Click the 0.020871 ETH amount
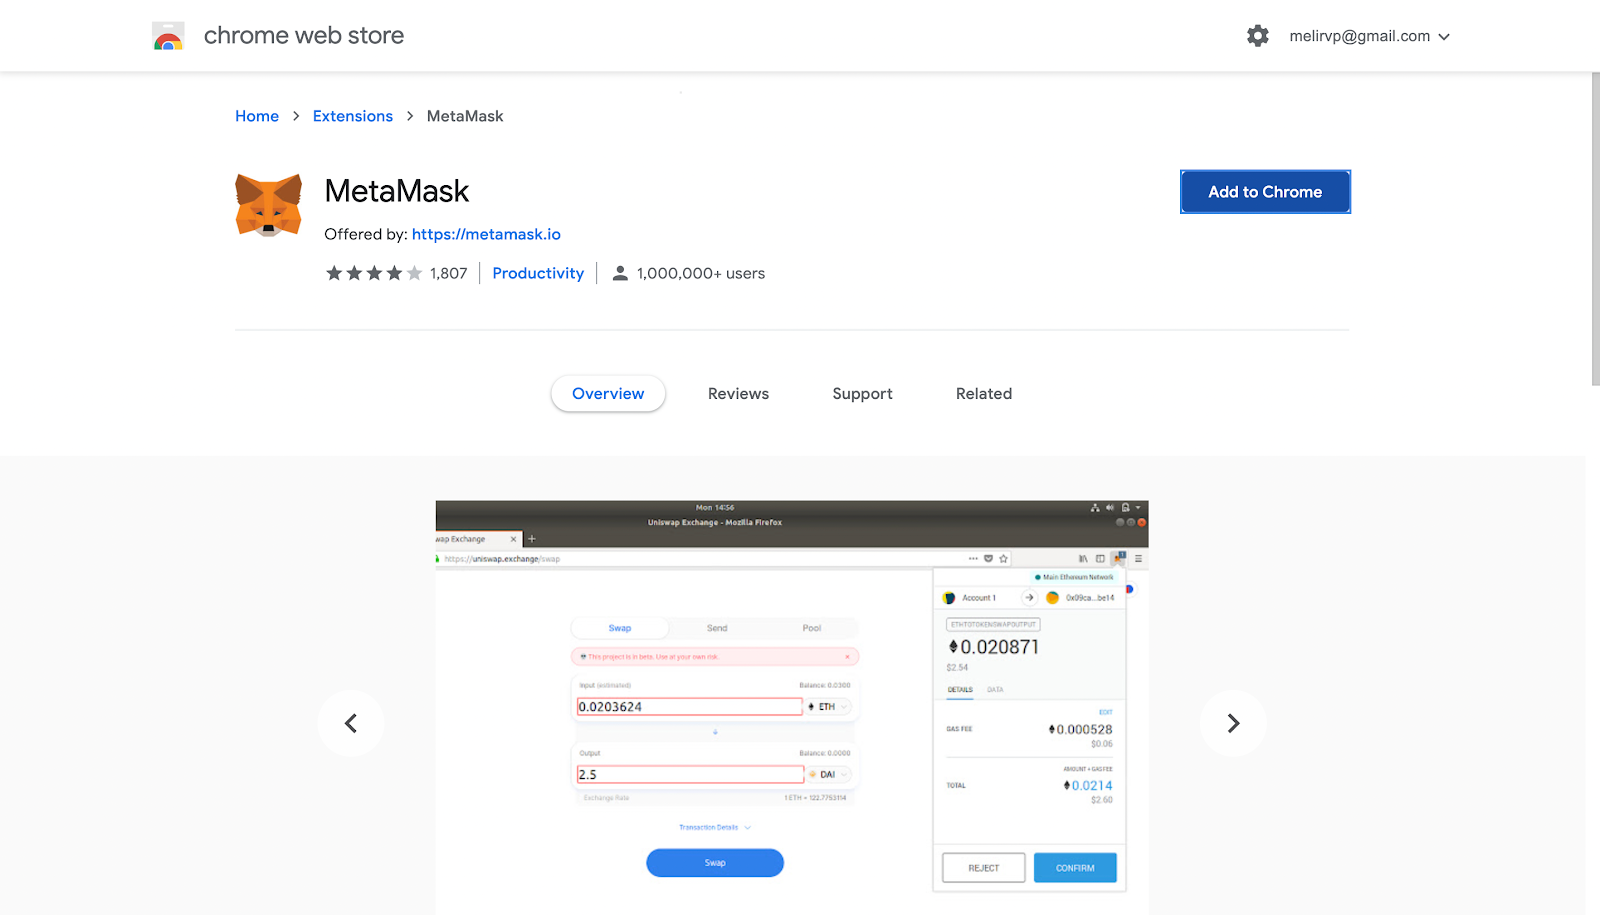This screenshot has height=915, width=1600. point(994,647)
